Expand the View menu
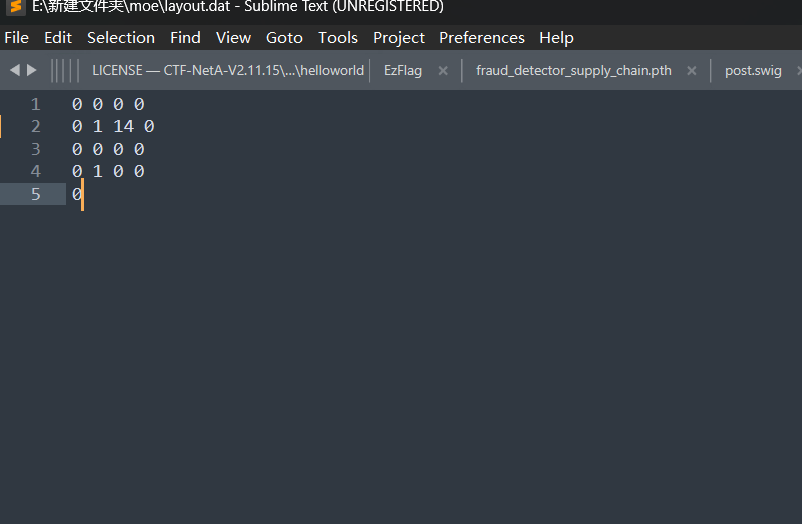 [233, 38]
